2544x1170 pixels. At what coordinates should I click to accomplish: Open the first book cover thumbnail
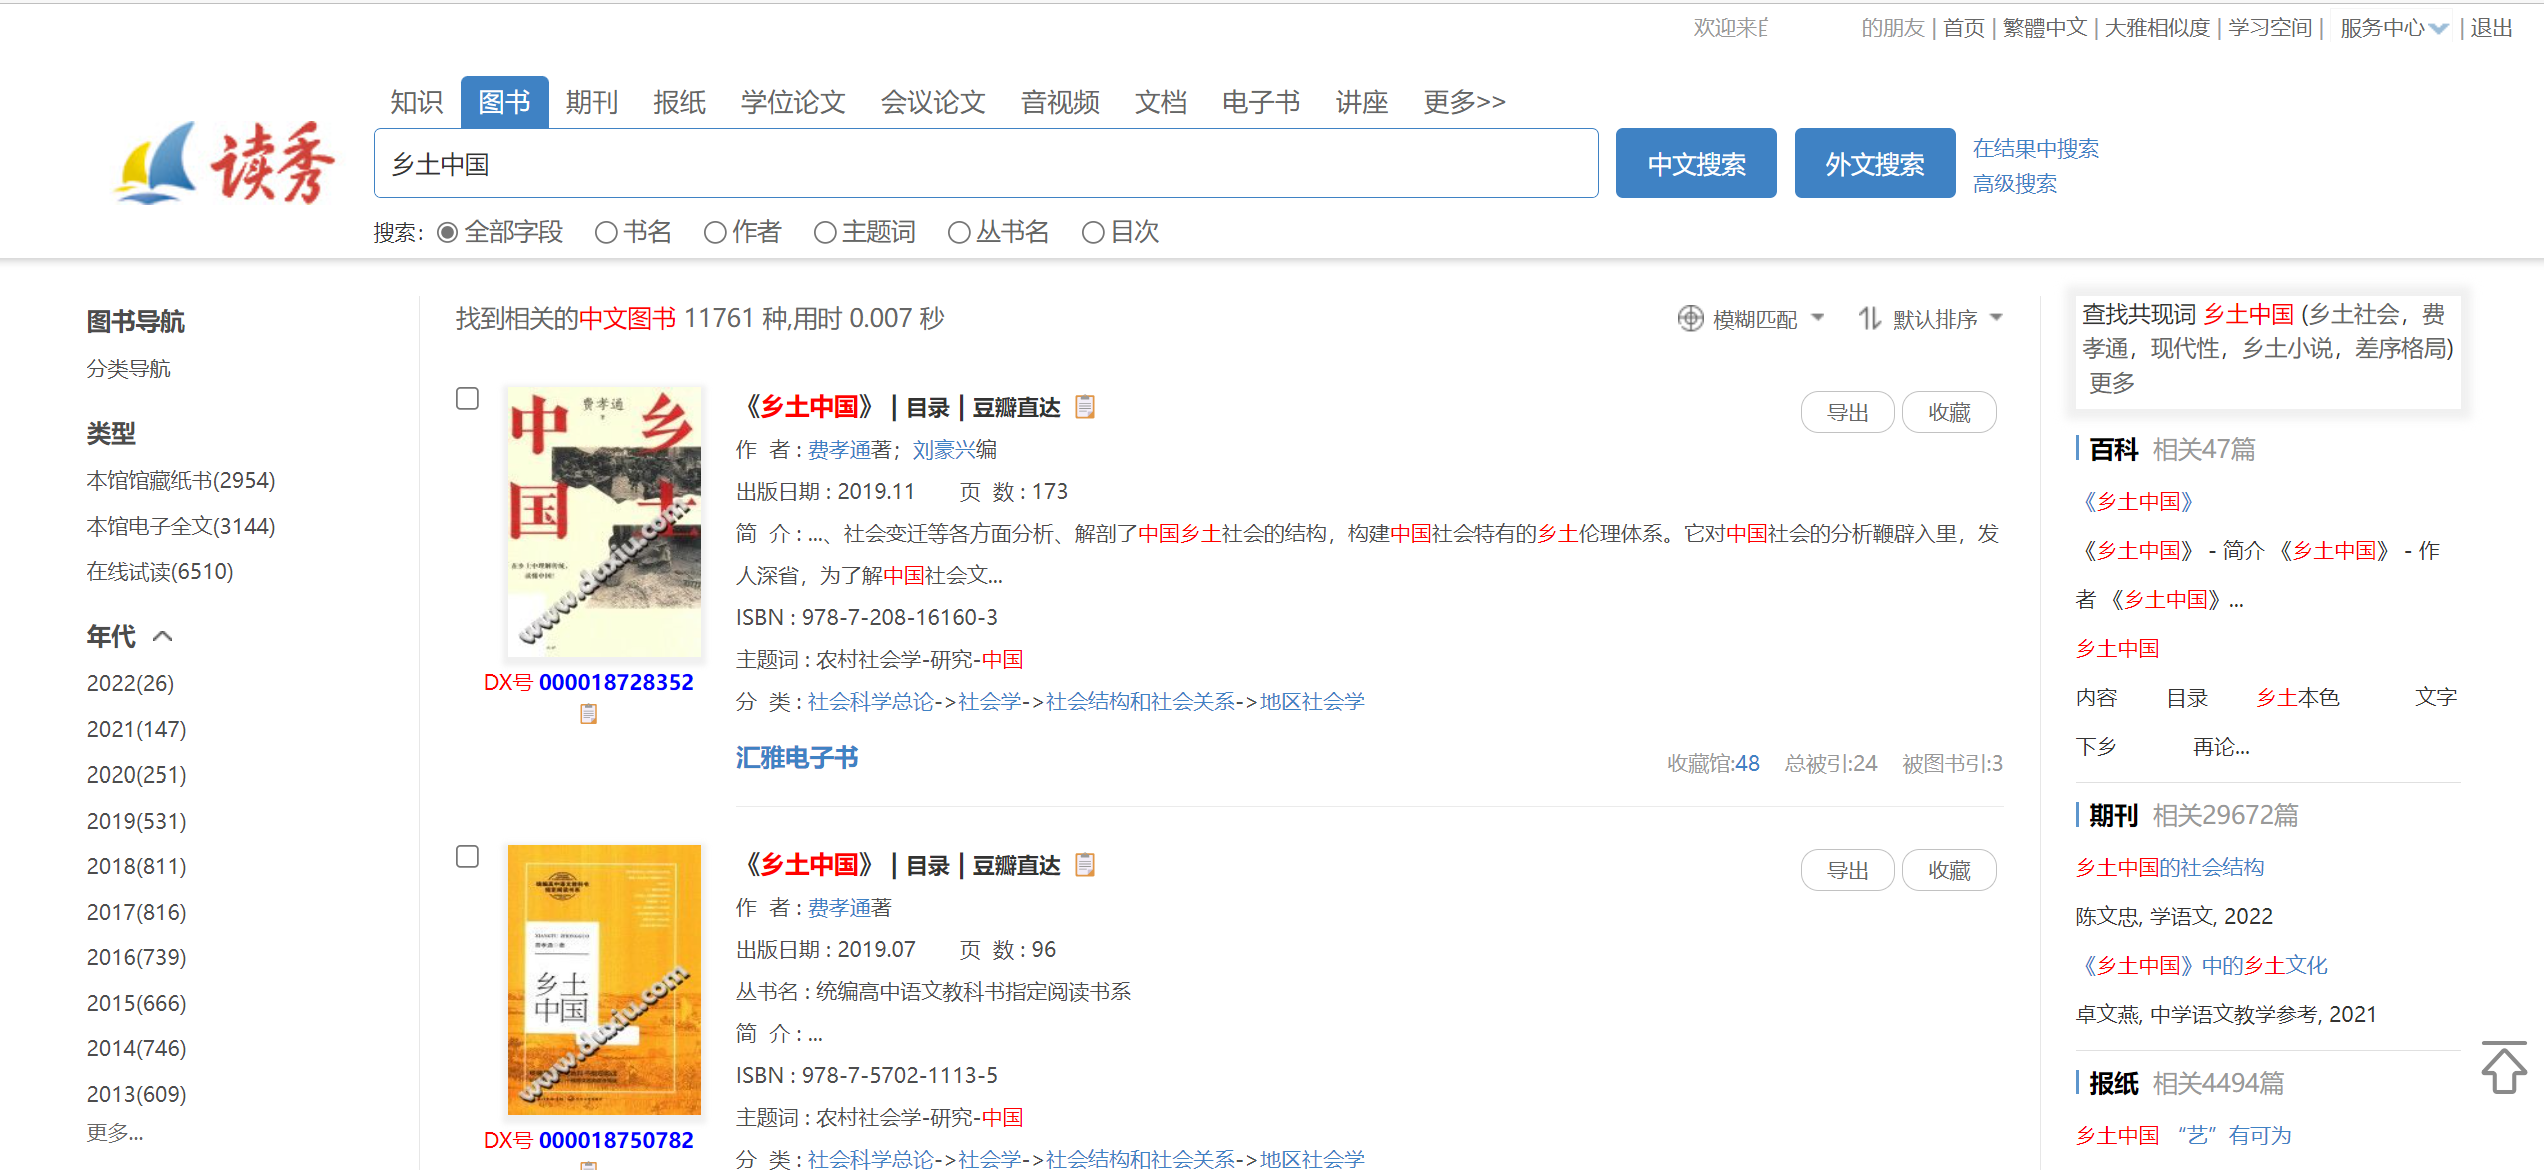604,521
